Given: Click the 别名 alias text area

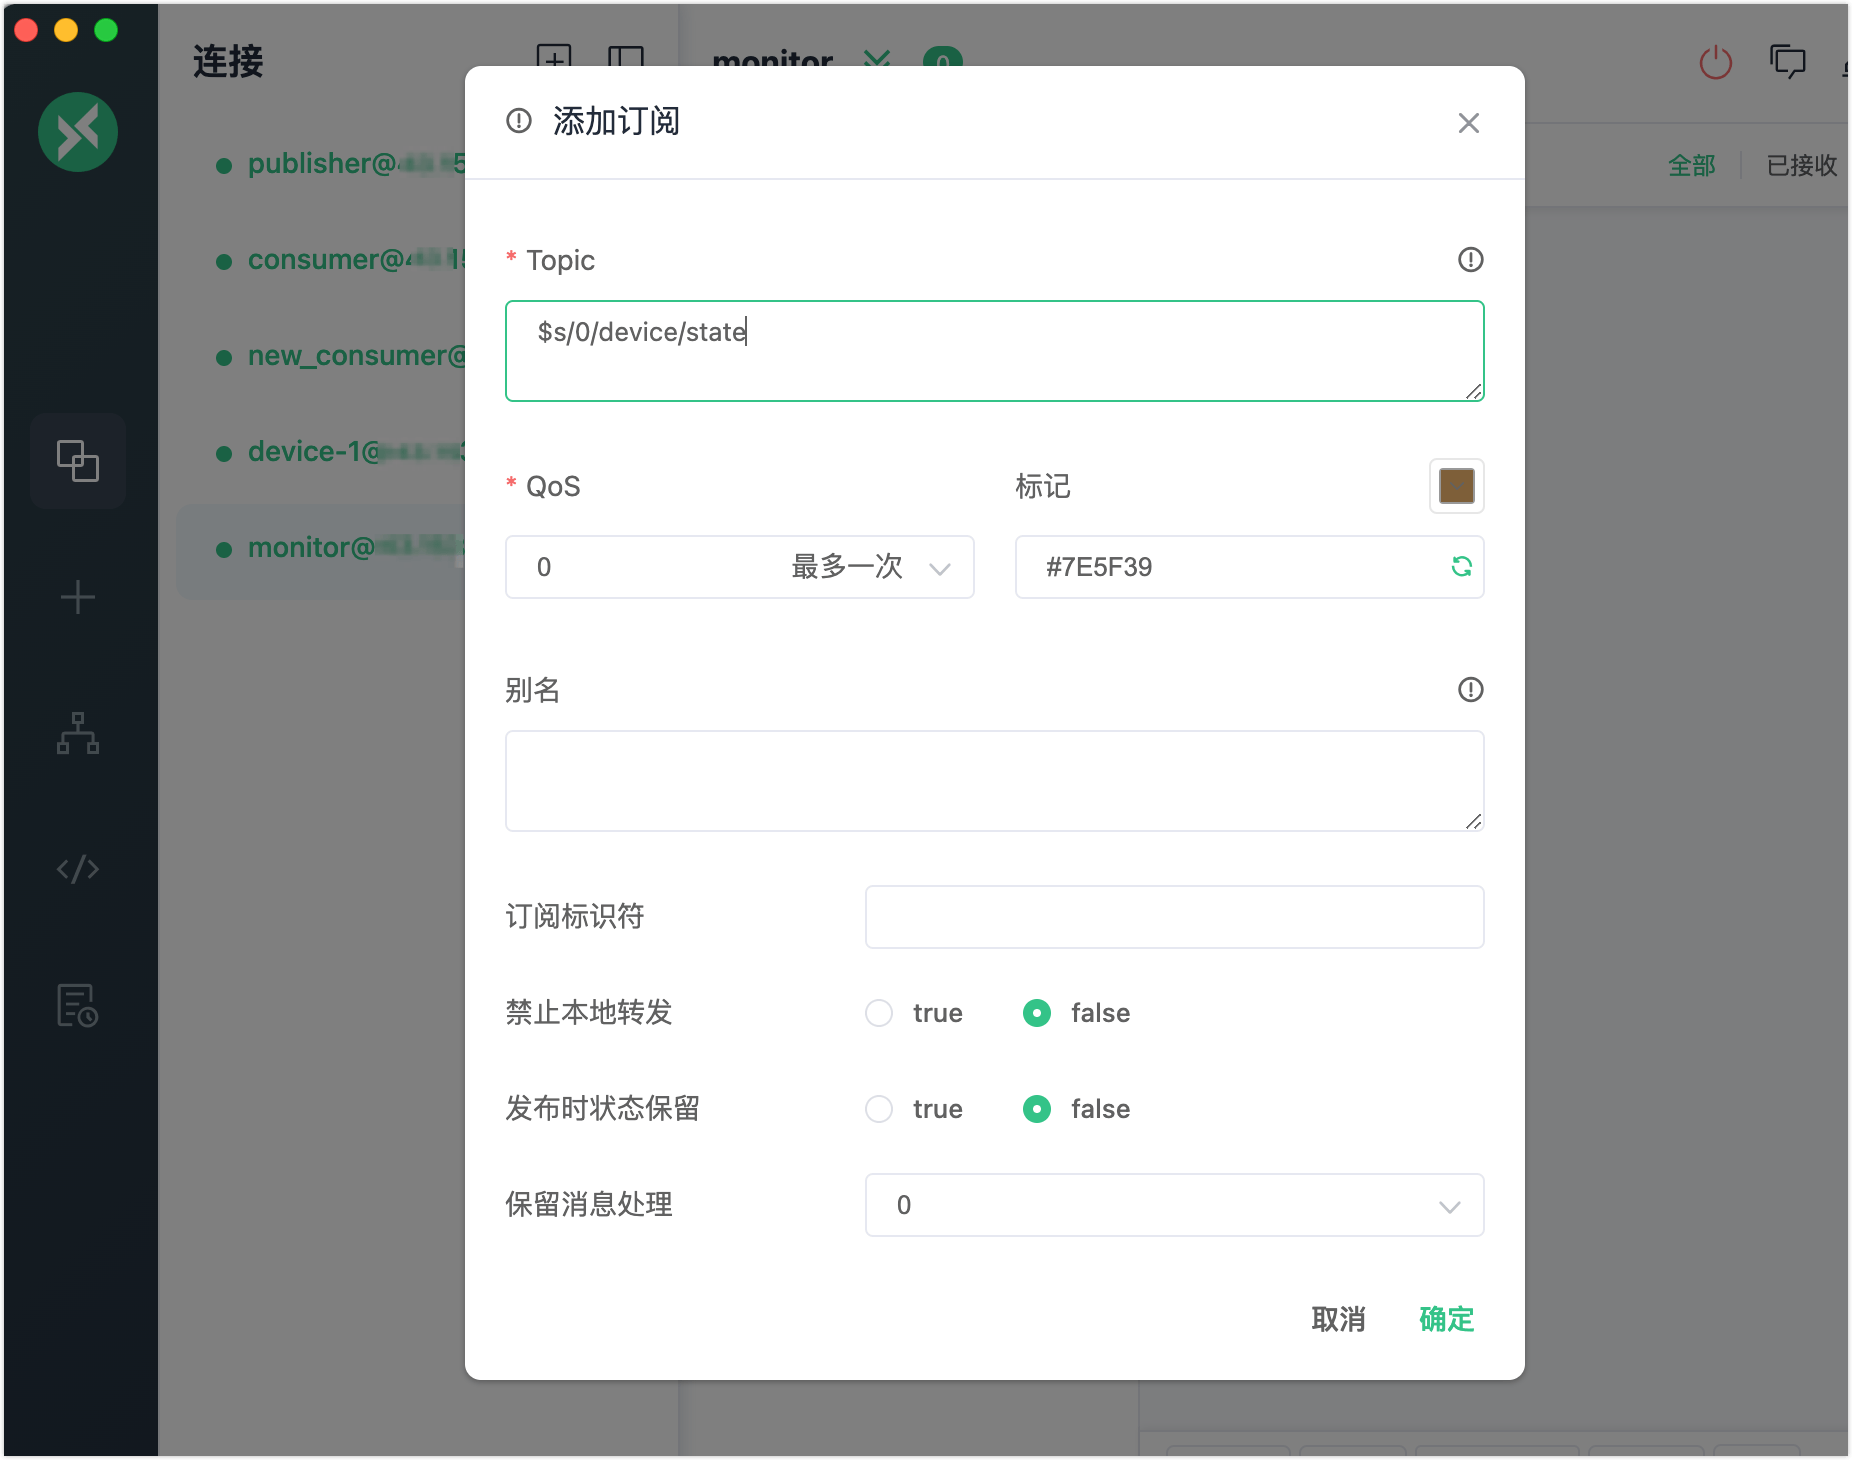Looking at the screenshot, I should coord(994,781).
